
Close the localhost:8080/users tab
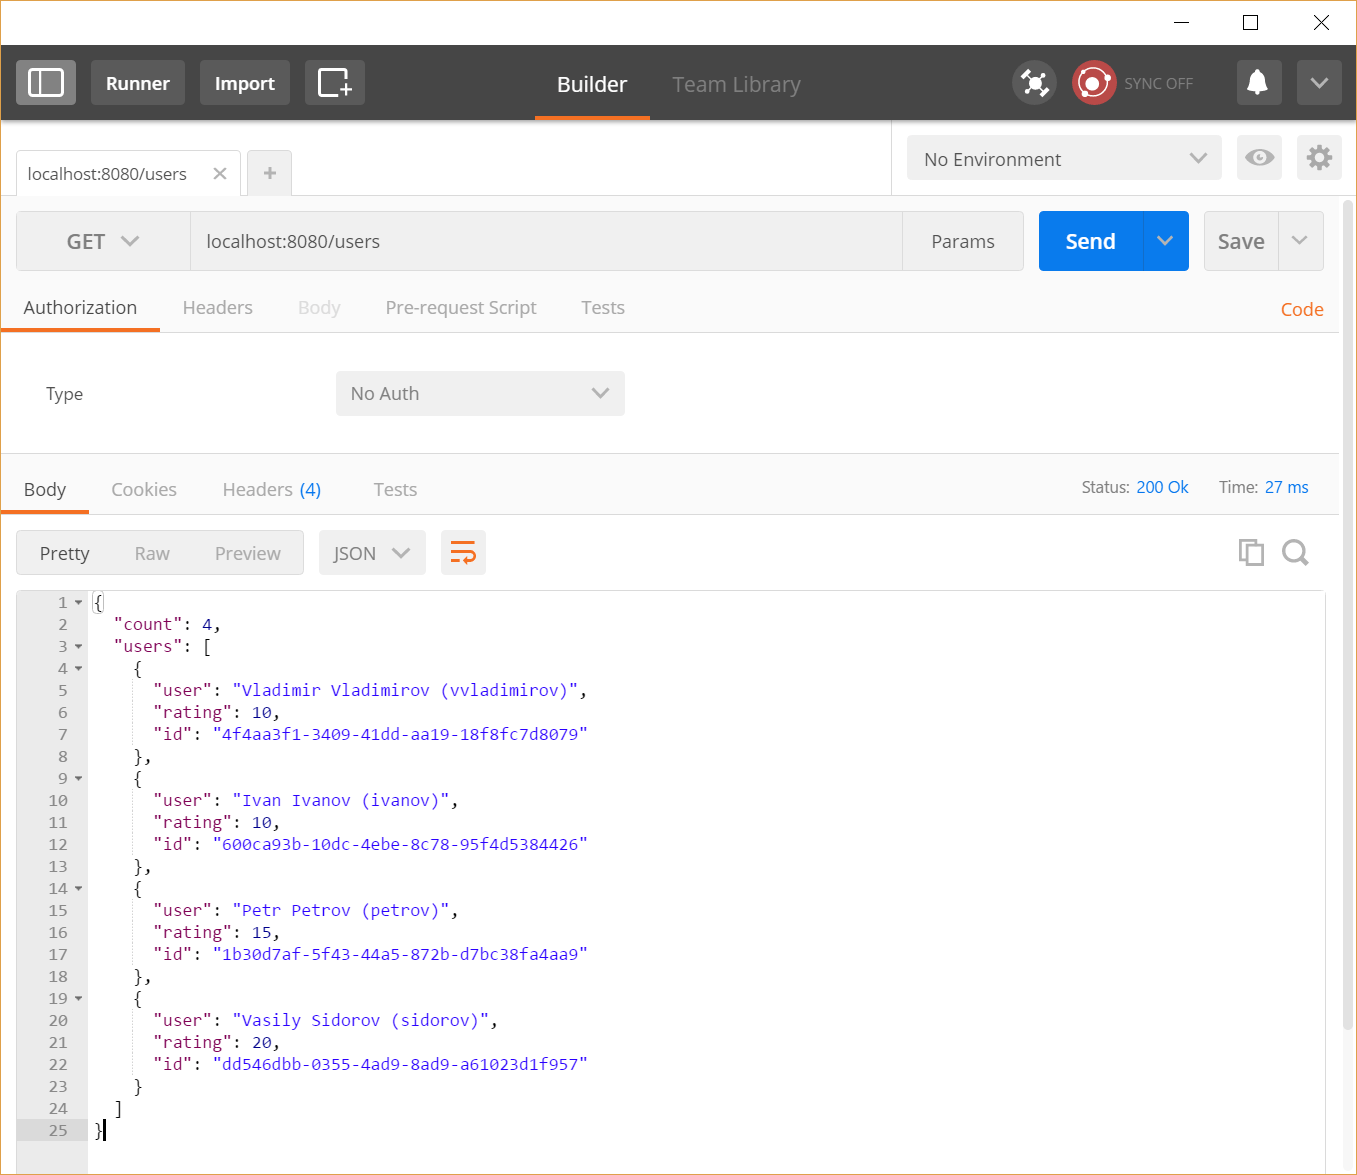[x=220, y=174]
